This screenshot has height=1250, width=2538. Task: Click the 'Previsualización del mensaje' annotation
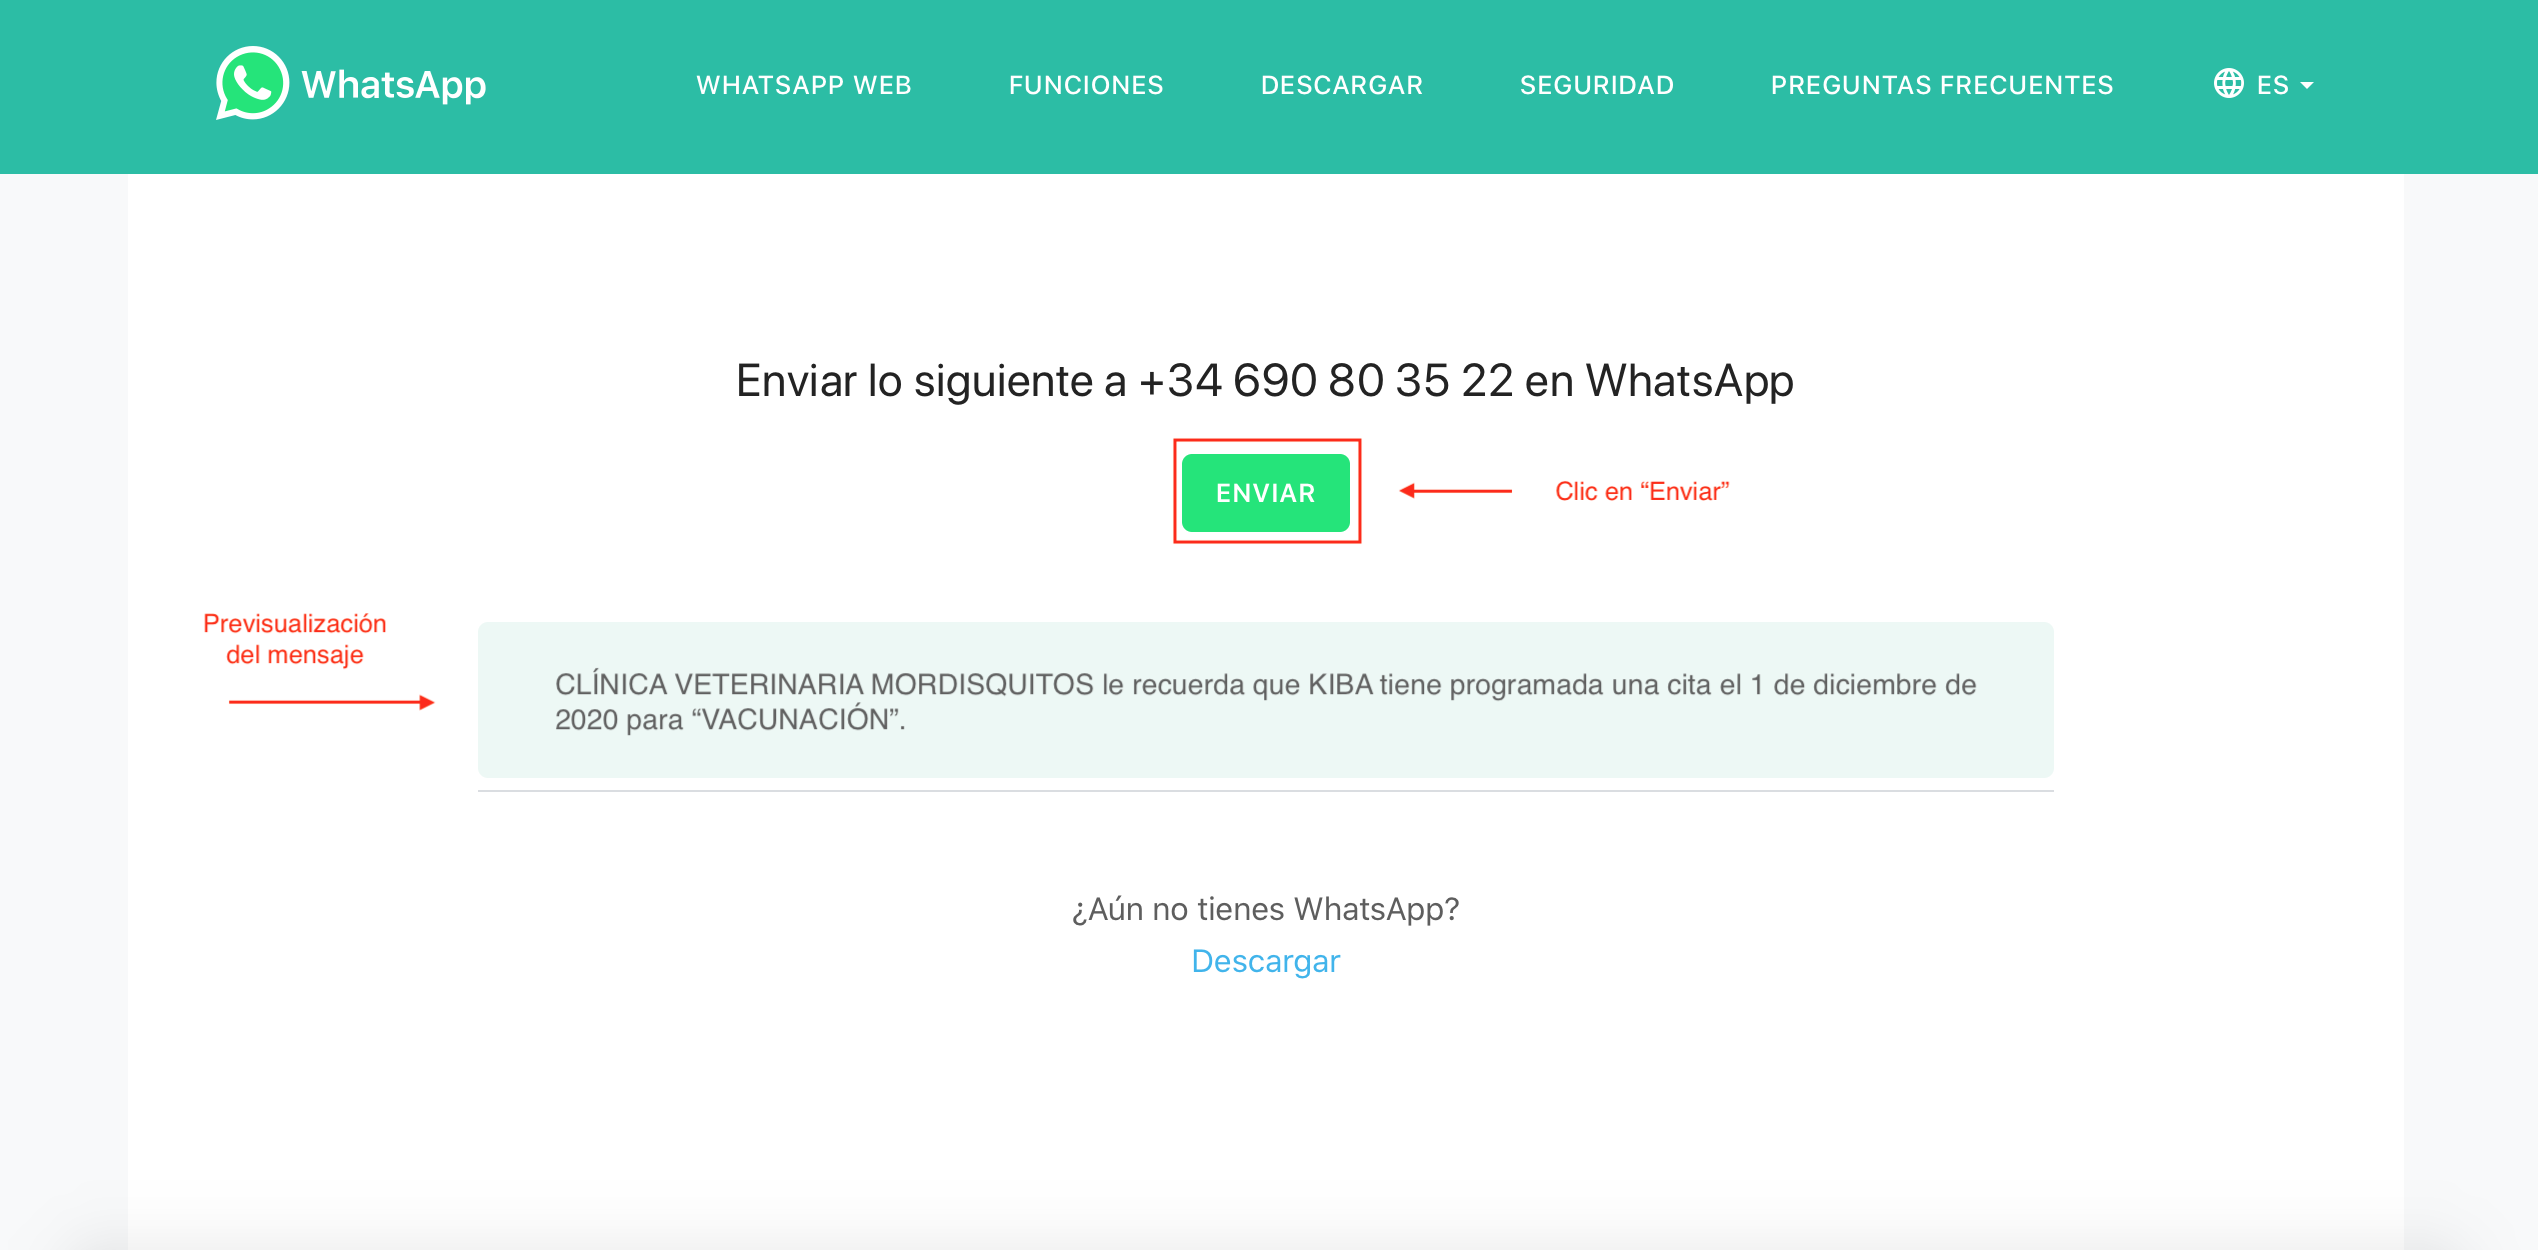click(x=295, y=639)
